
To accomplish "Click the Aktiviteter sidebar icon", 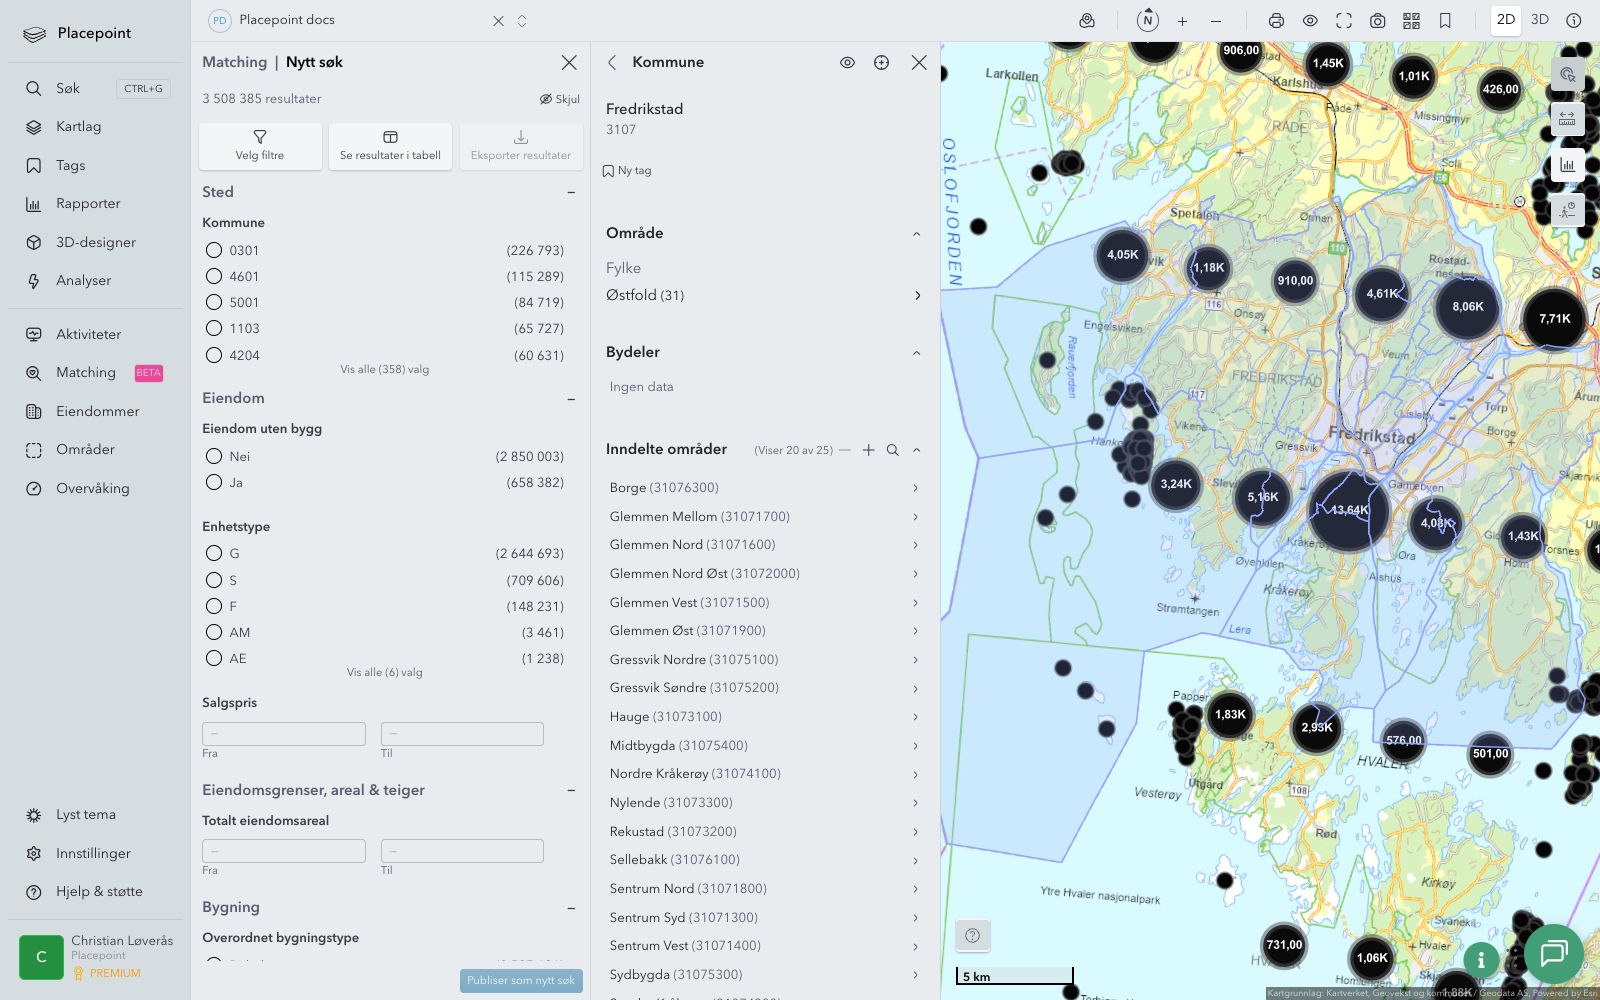I will (34, 335).
